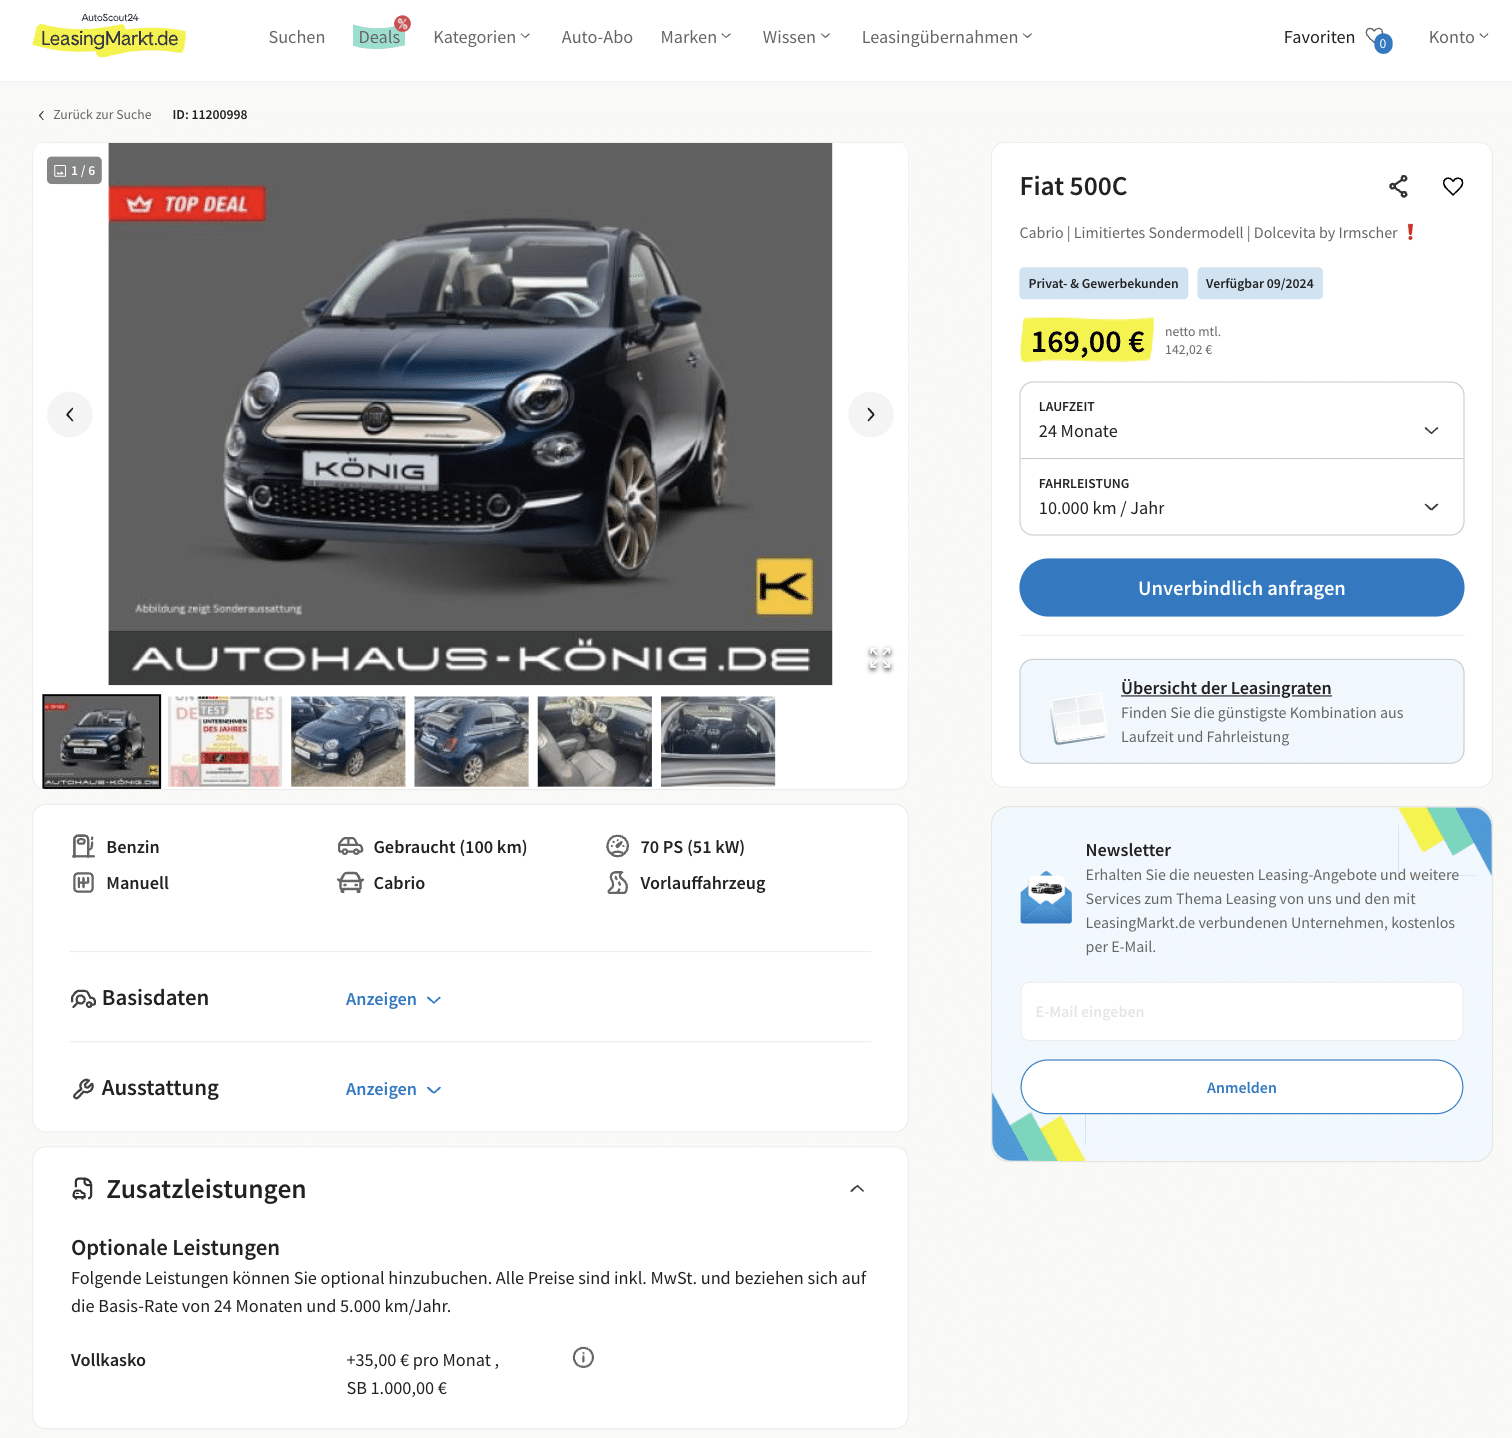This screenshot has height=1438, width=1512.
Task: Click the Vorlauffahrzeug road icon
Action: [x=617, y=882]
